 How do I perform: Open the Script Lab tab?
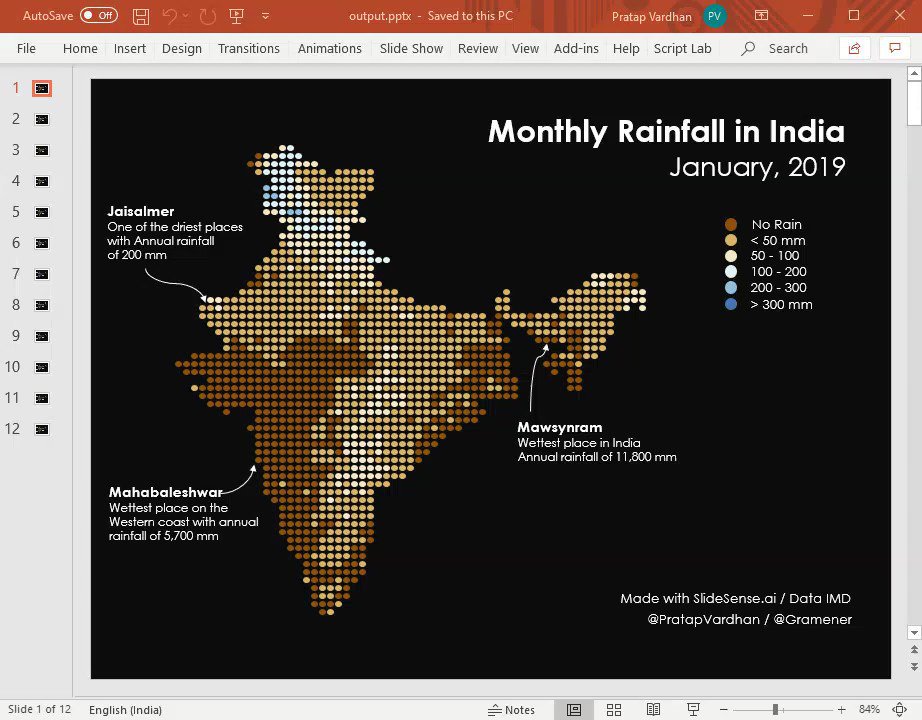point(682,48)
